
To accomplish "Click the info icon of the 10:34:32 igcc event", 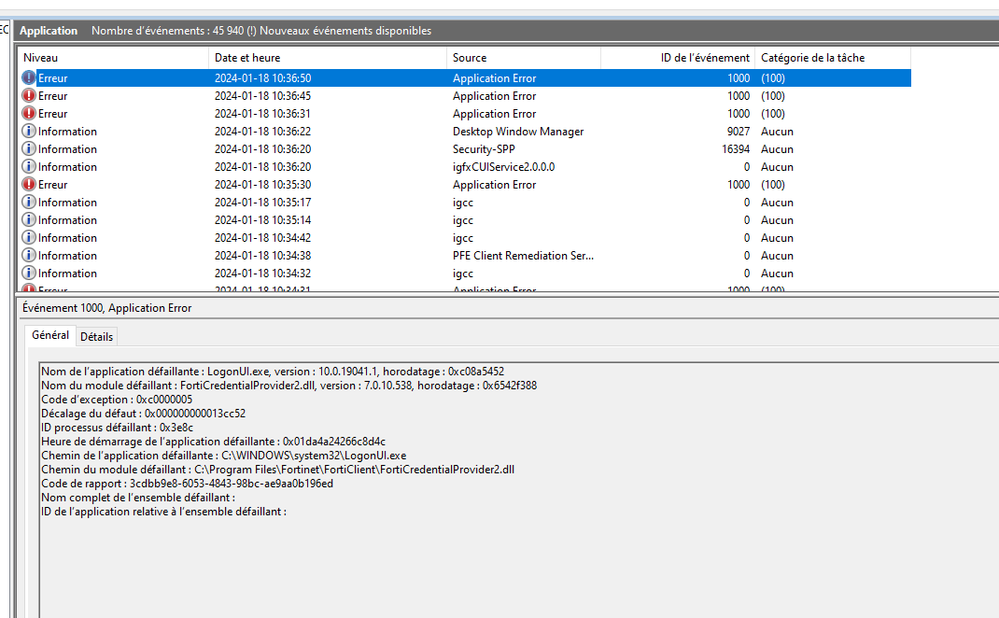I will click(x=29, y=273).
